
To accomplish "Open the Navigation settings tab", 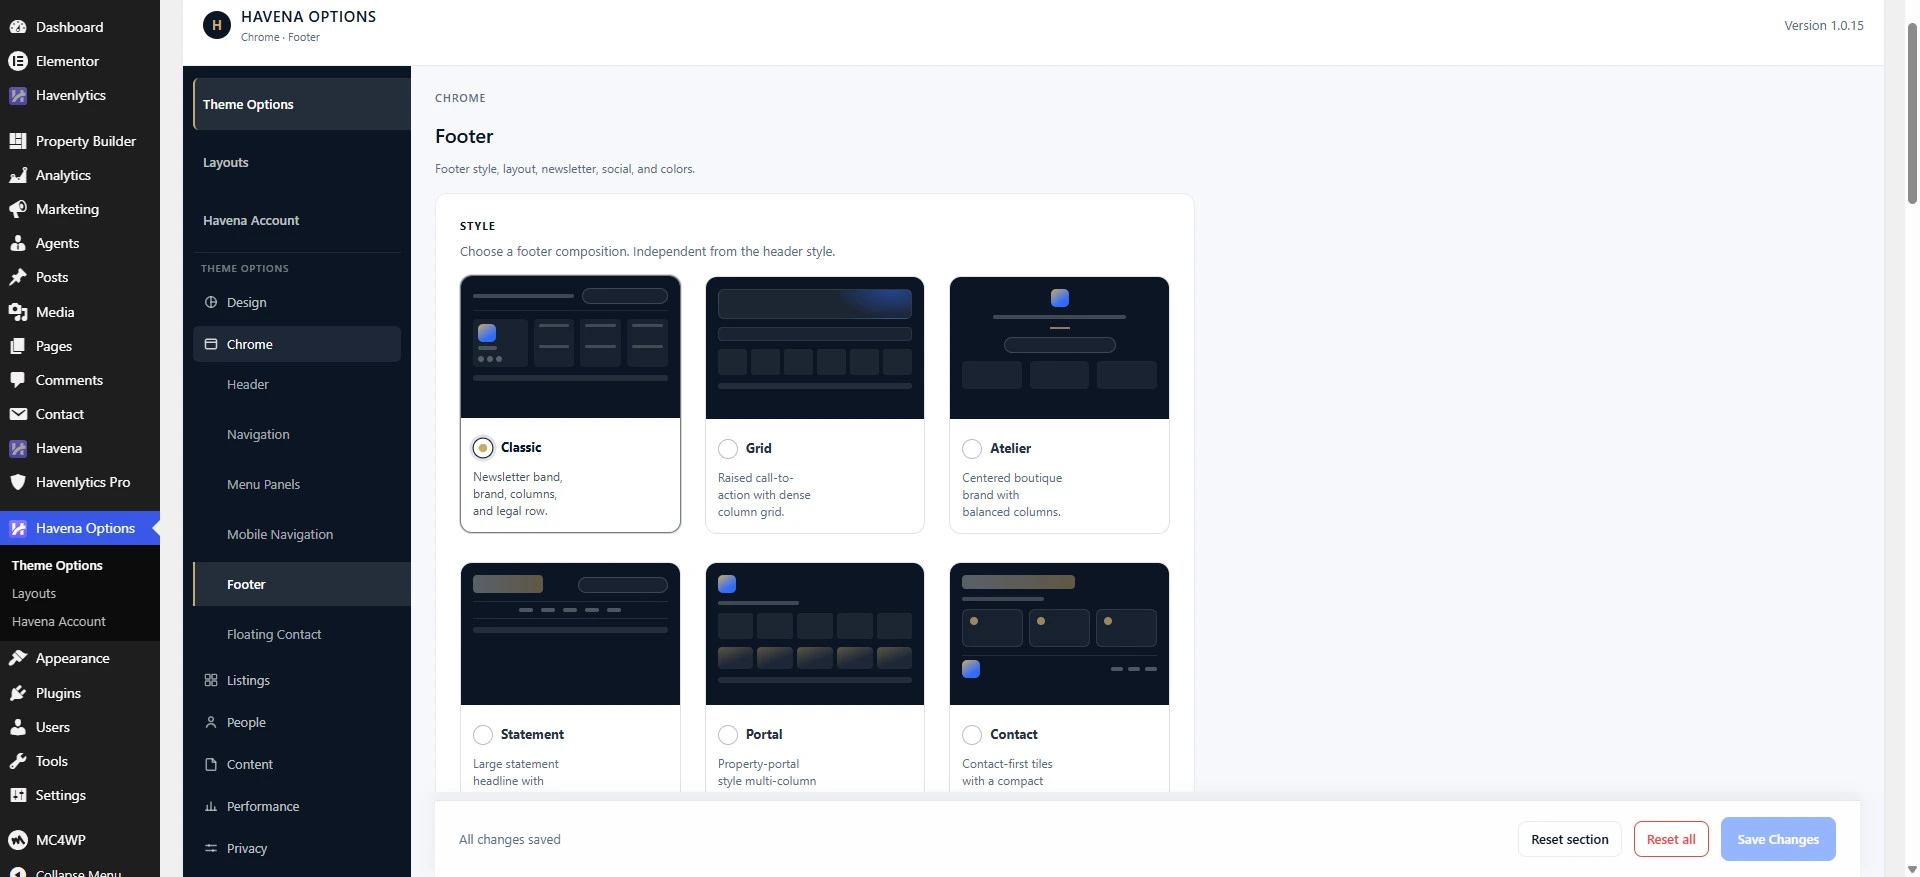I will [302, 434].
